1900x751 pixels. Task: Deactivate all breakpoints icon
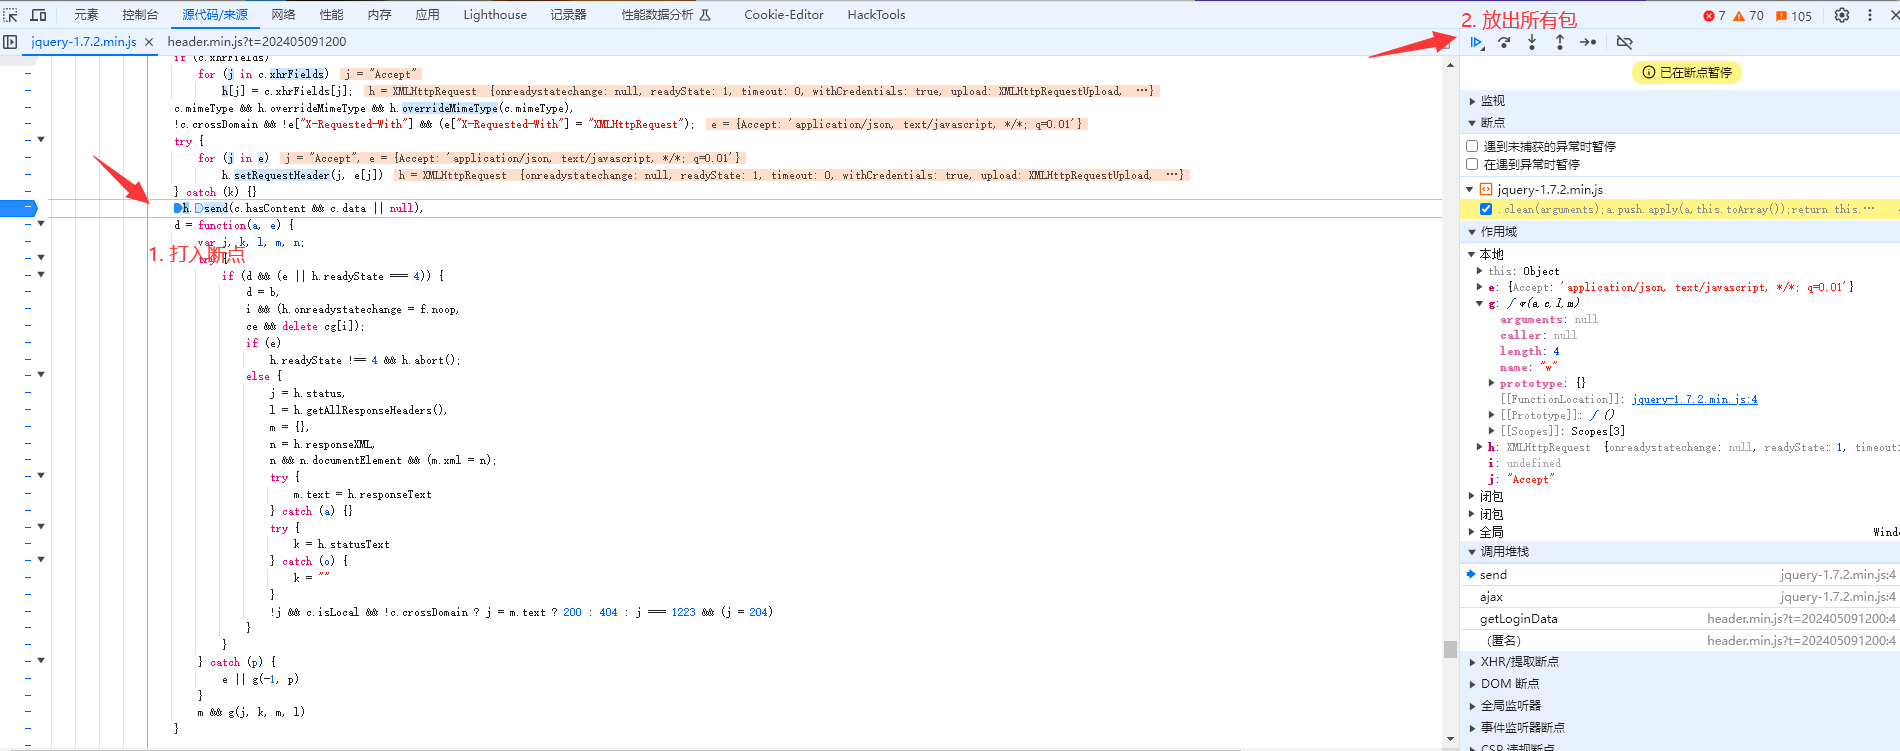[1624, 42]
